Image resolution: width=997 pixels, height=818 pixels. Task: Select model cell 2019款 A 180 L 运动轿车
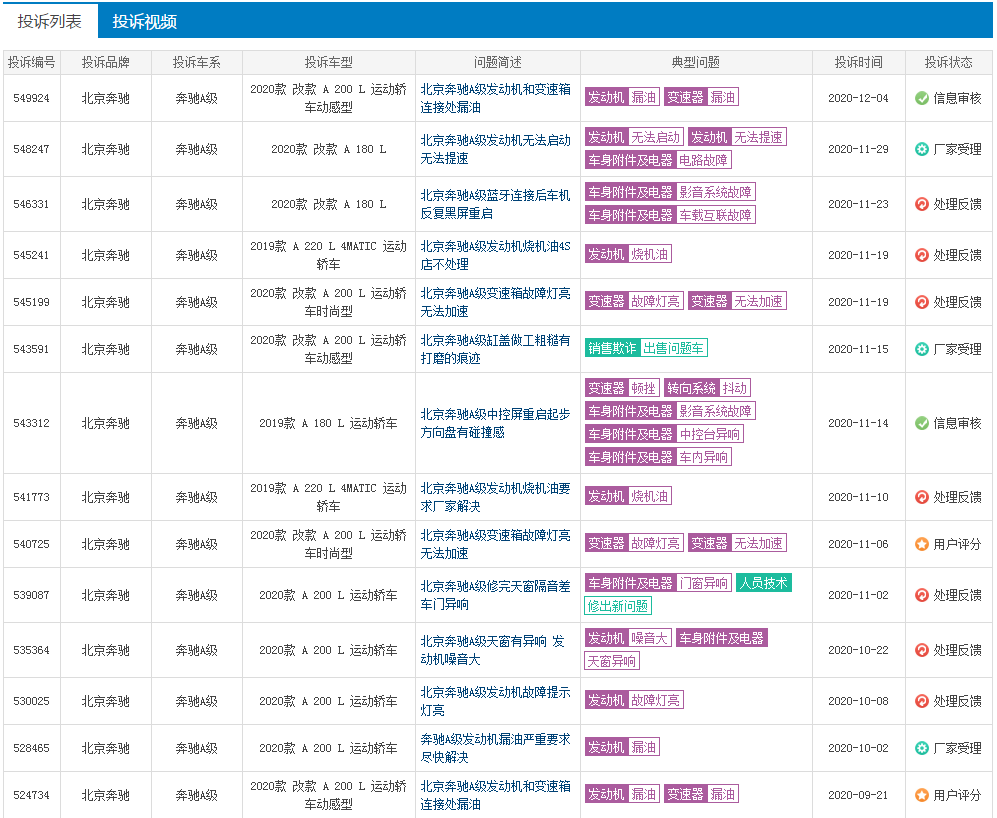tap(328, 424)
